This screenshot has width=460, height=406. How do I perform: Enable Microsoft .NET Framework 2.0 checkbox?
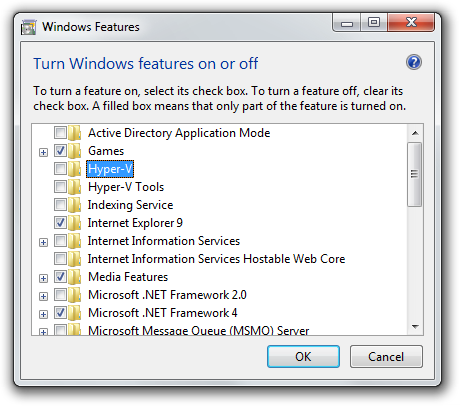60,295
